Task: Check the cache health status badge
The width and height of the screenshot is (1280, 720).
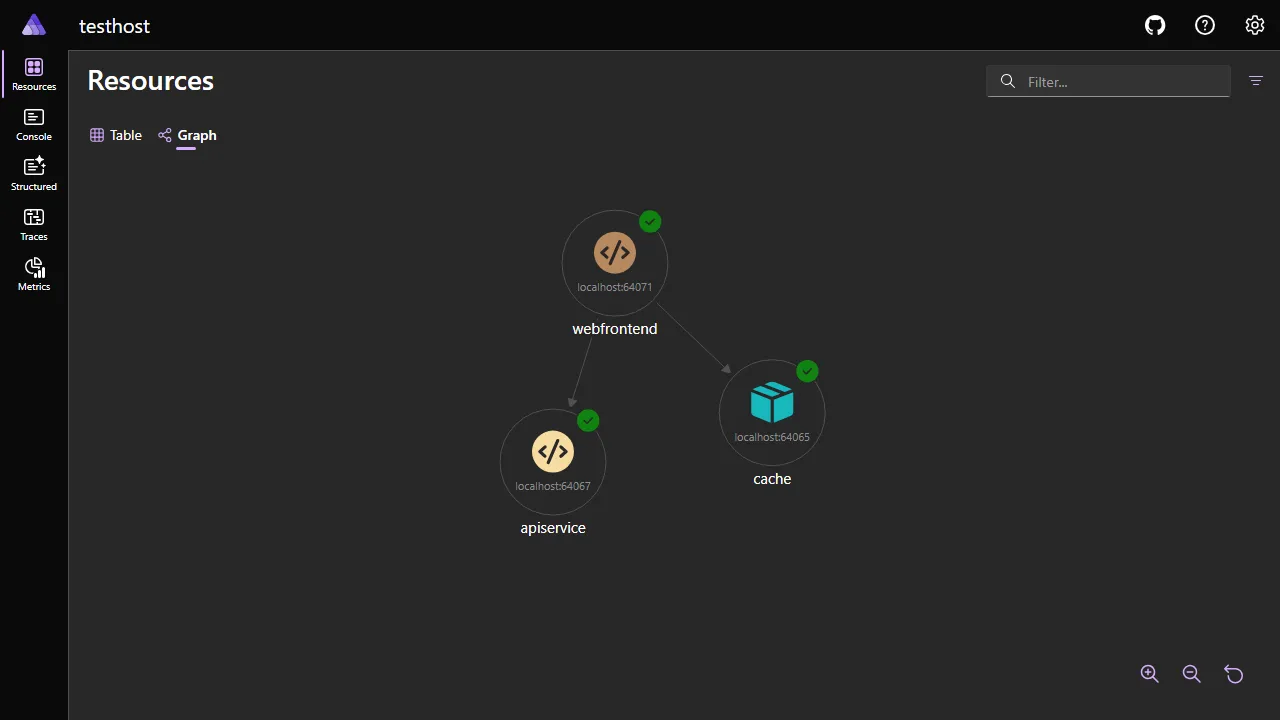Action: point(807,371)
